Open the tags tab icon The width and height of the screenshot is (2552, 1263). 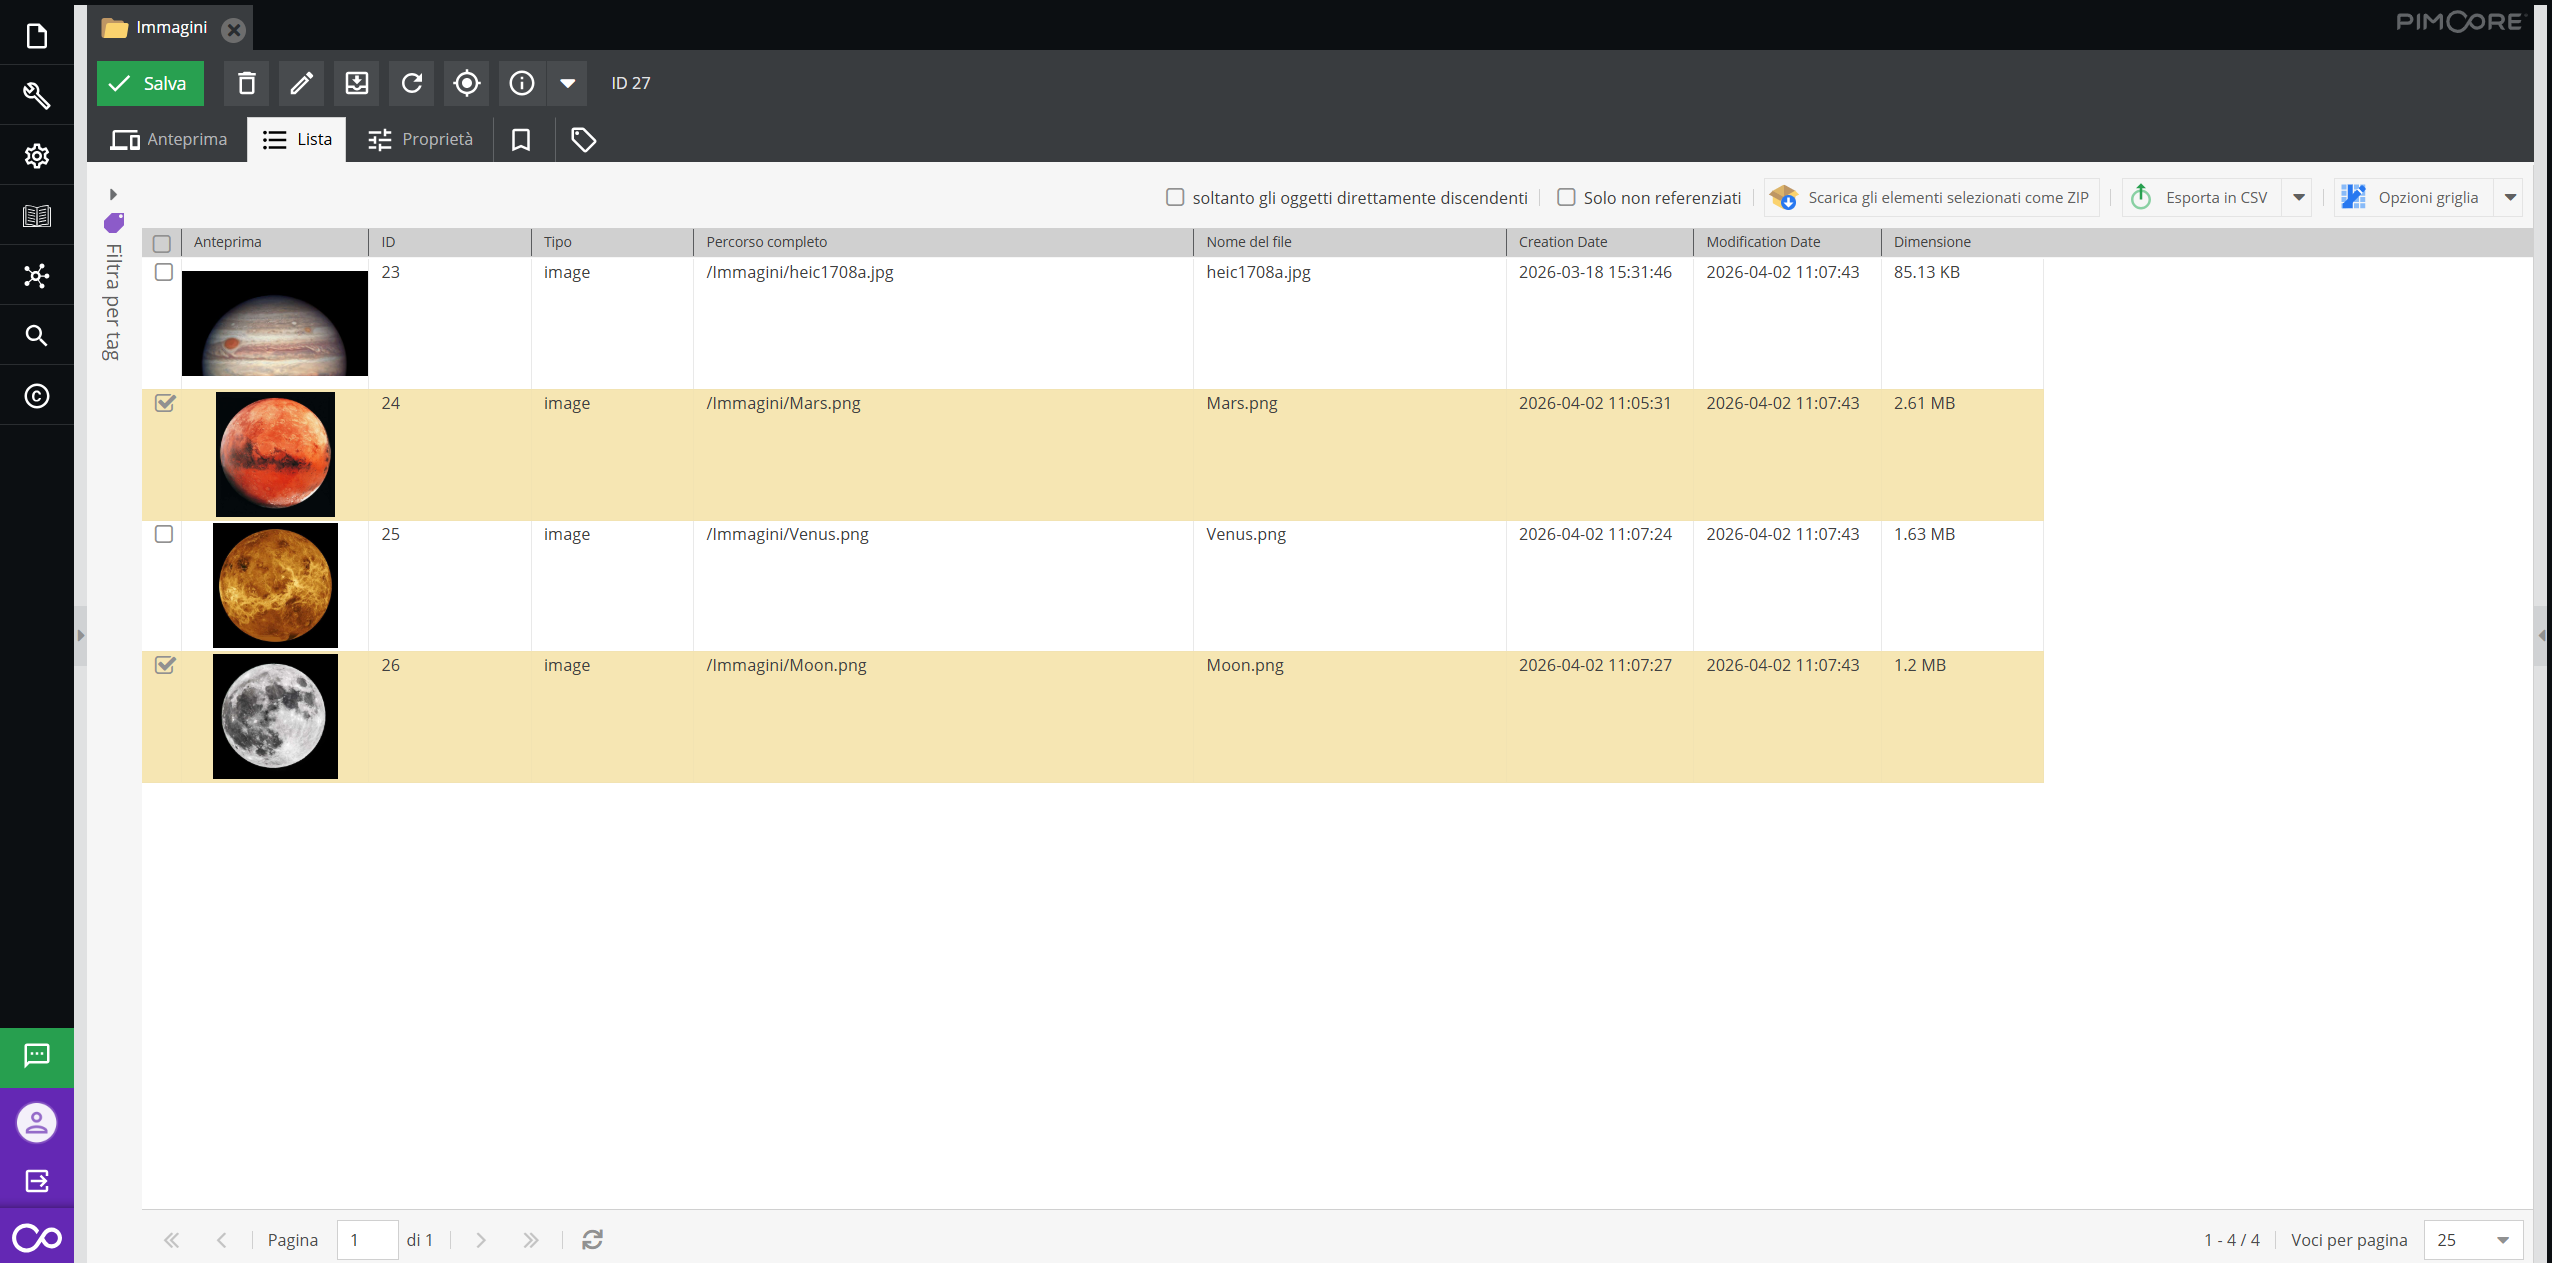tap(583, 139)
